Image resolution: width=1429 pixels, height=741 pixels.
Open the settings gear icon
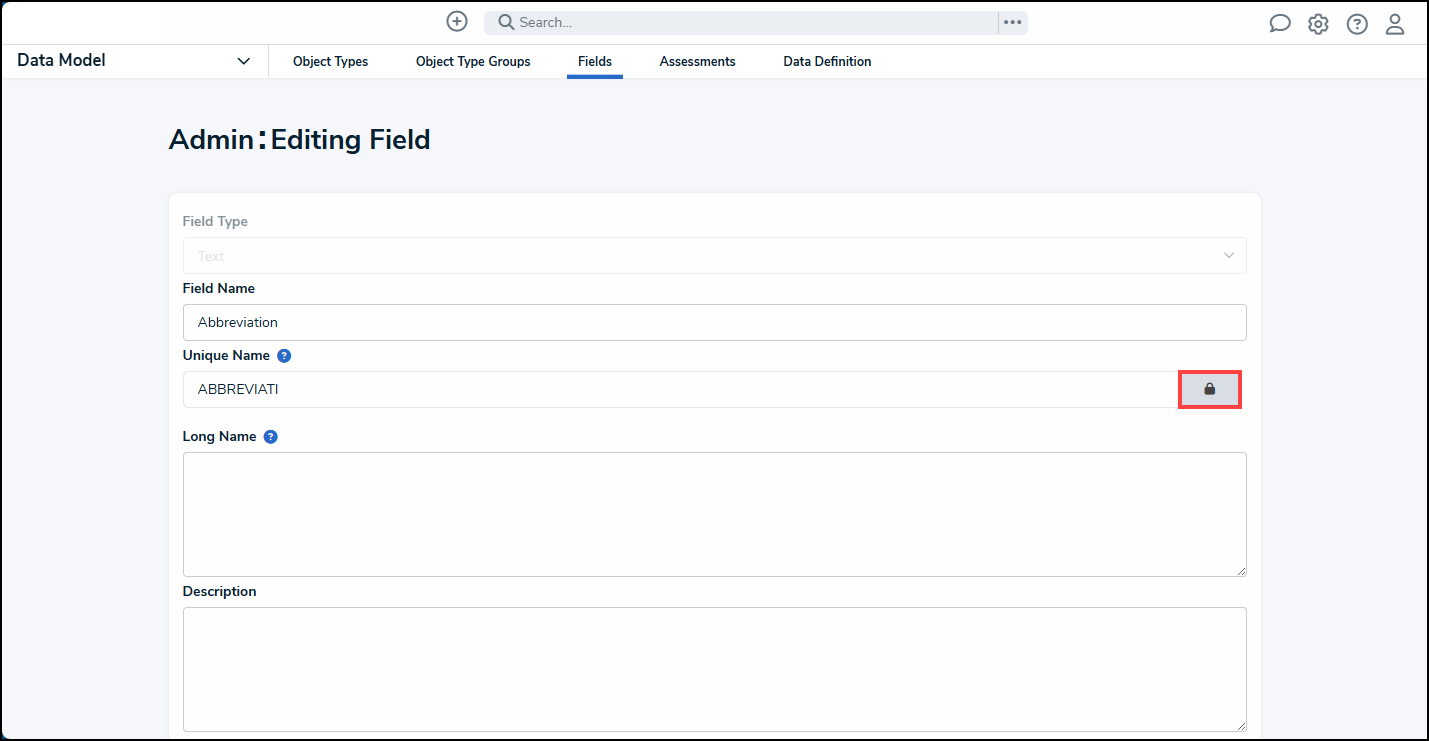[x=1318, y=24]
